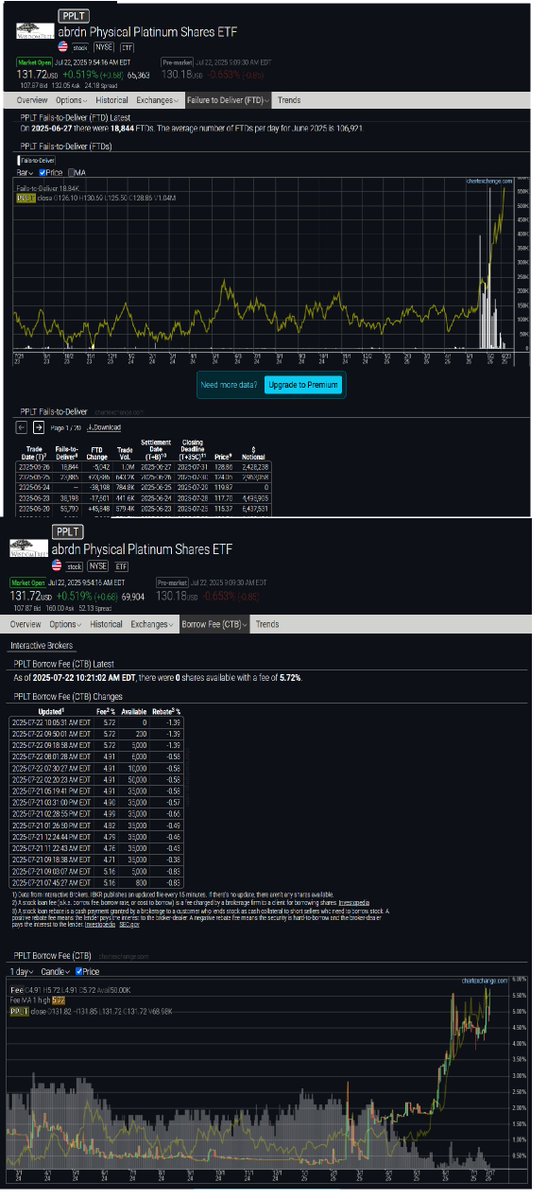
Task: Click the NYSE badge in the Borrow Fee page header
Action: pyautogui.click(x=99, y=566)
